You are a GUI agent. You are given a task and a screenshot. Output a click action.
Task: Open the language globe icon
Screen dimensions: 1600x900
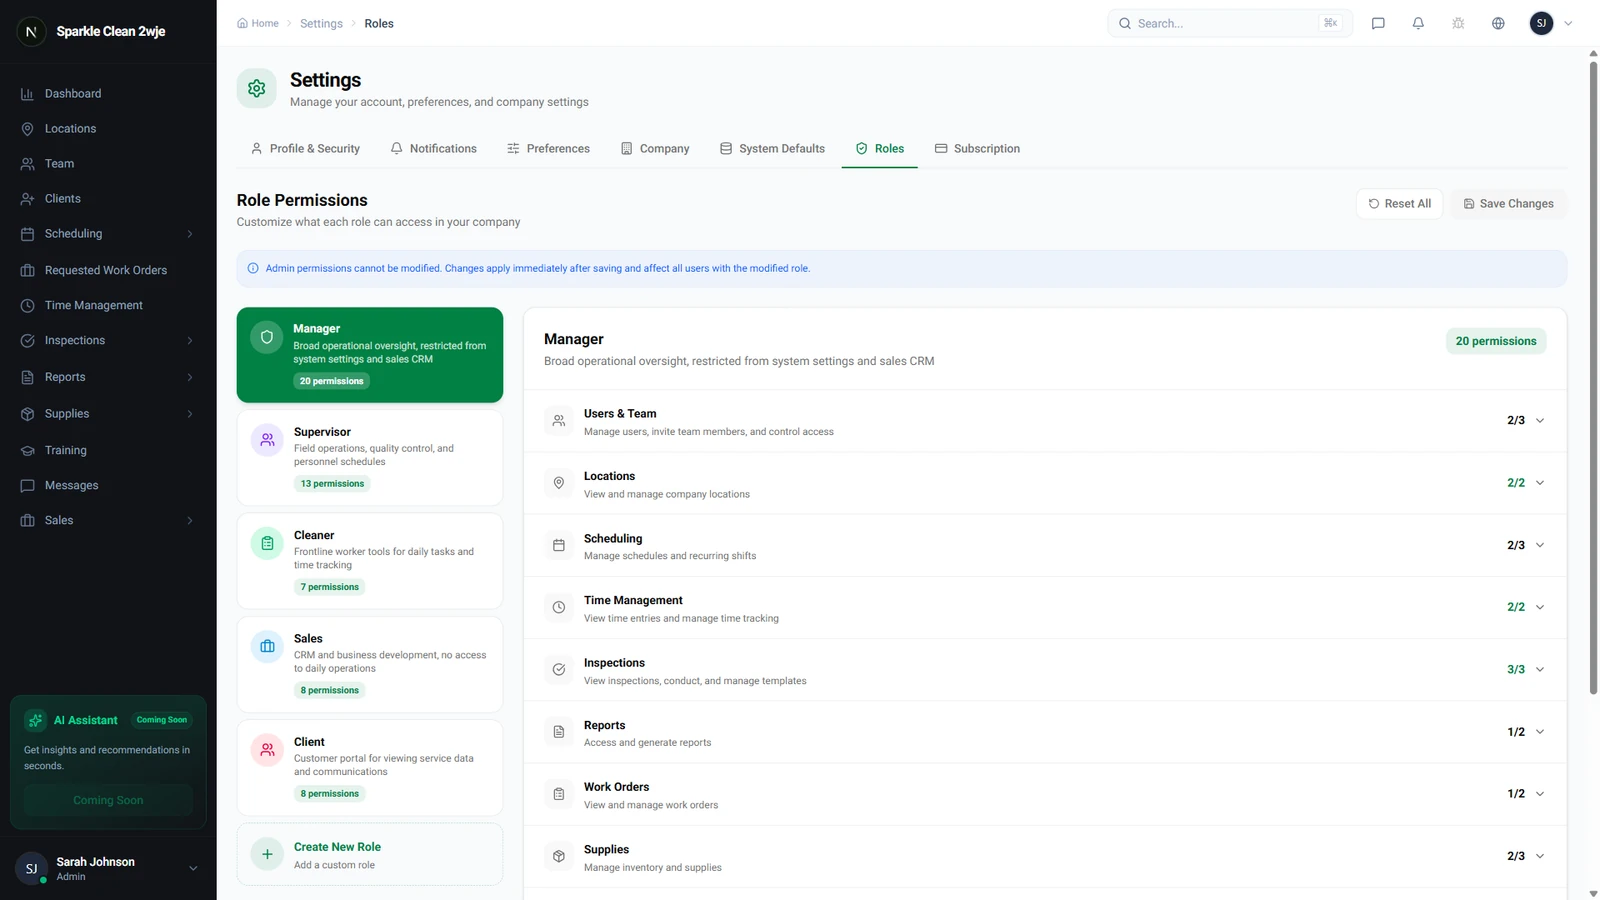tap(1498, 23)
